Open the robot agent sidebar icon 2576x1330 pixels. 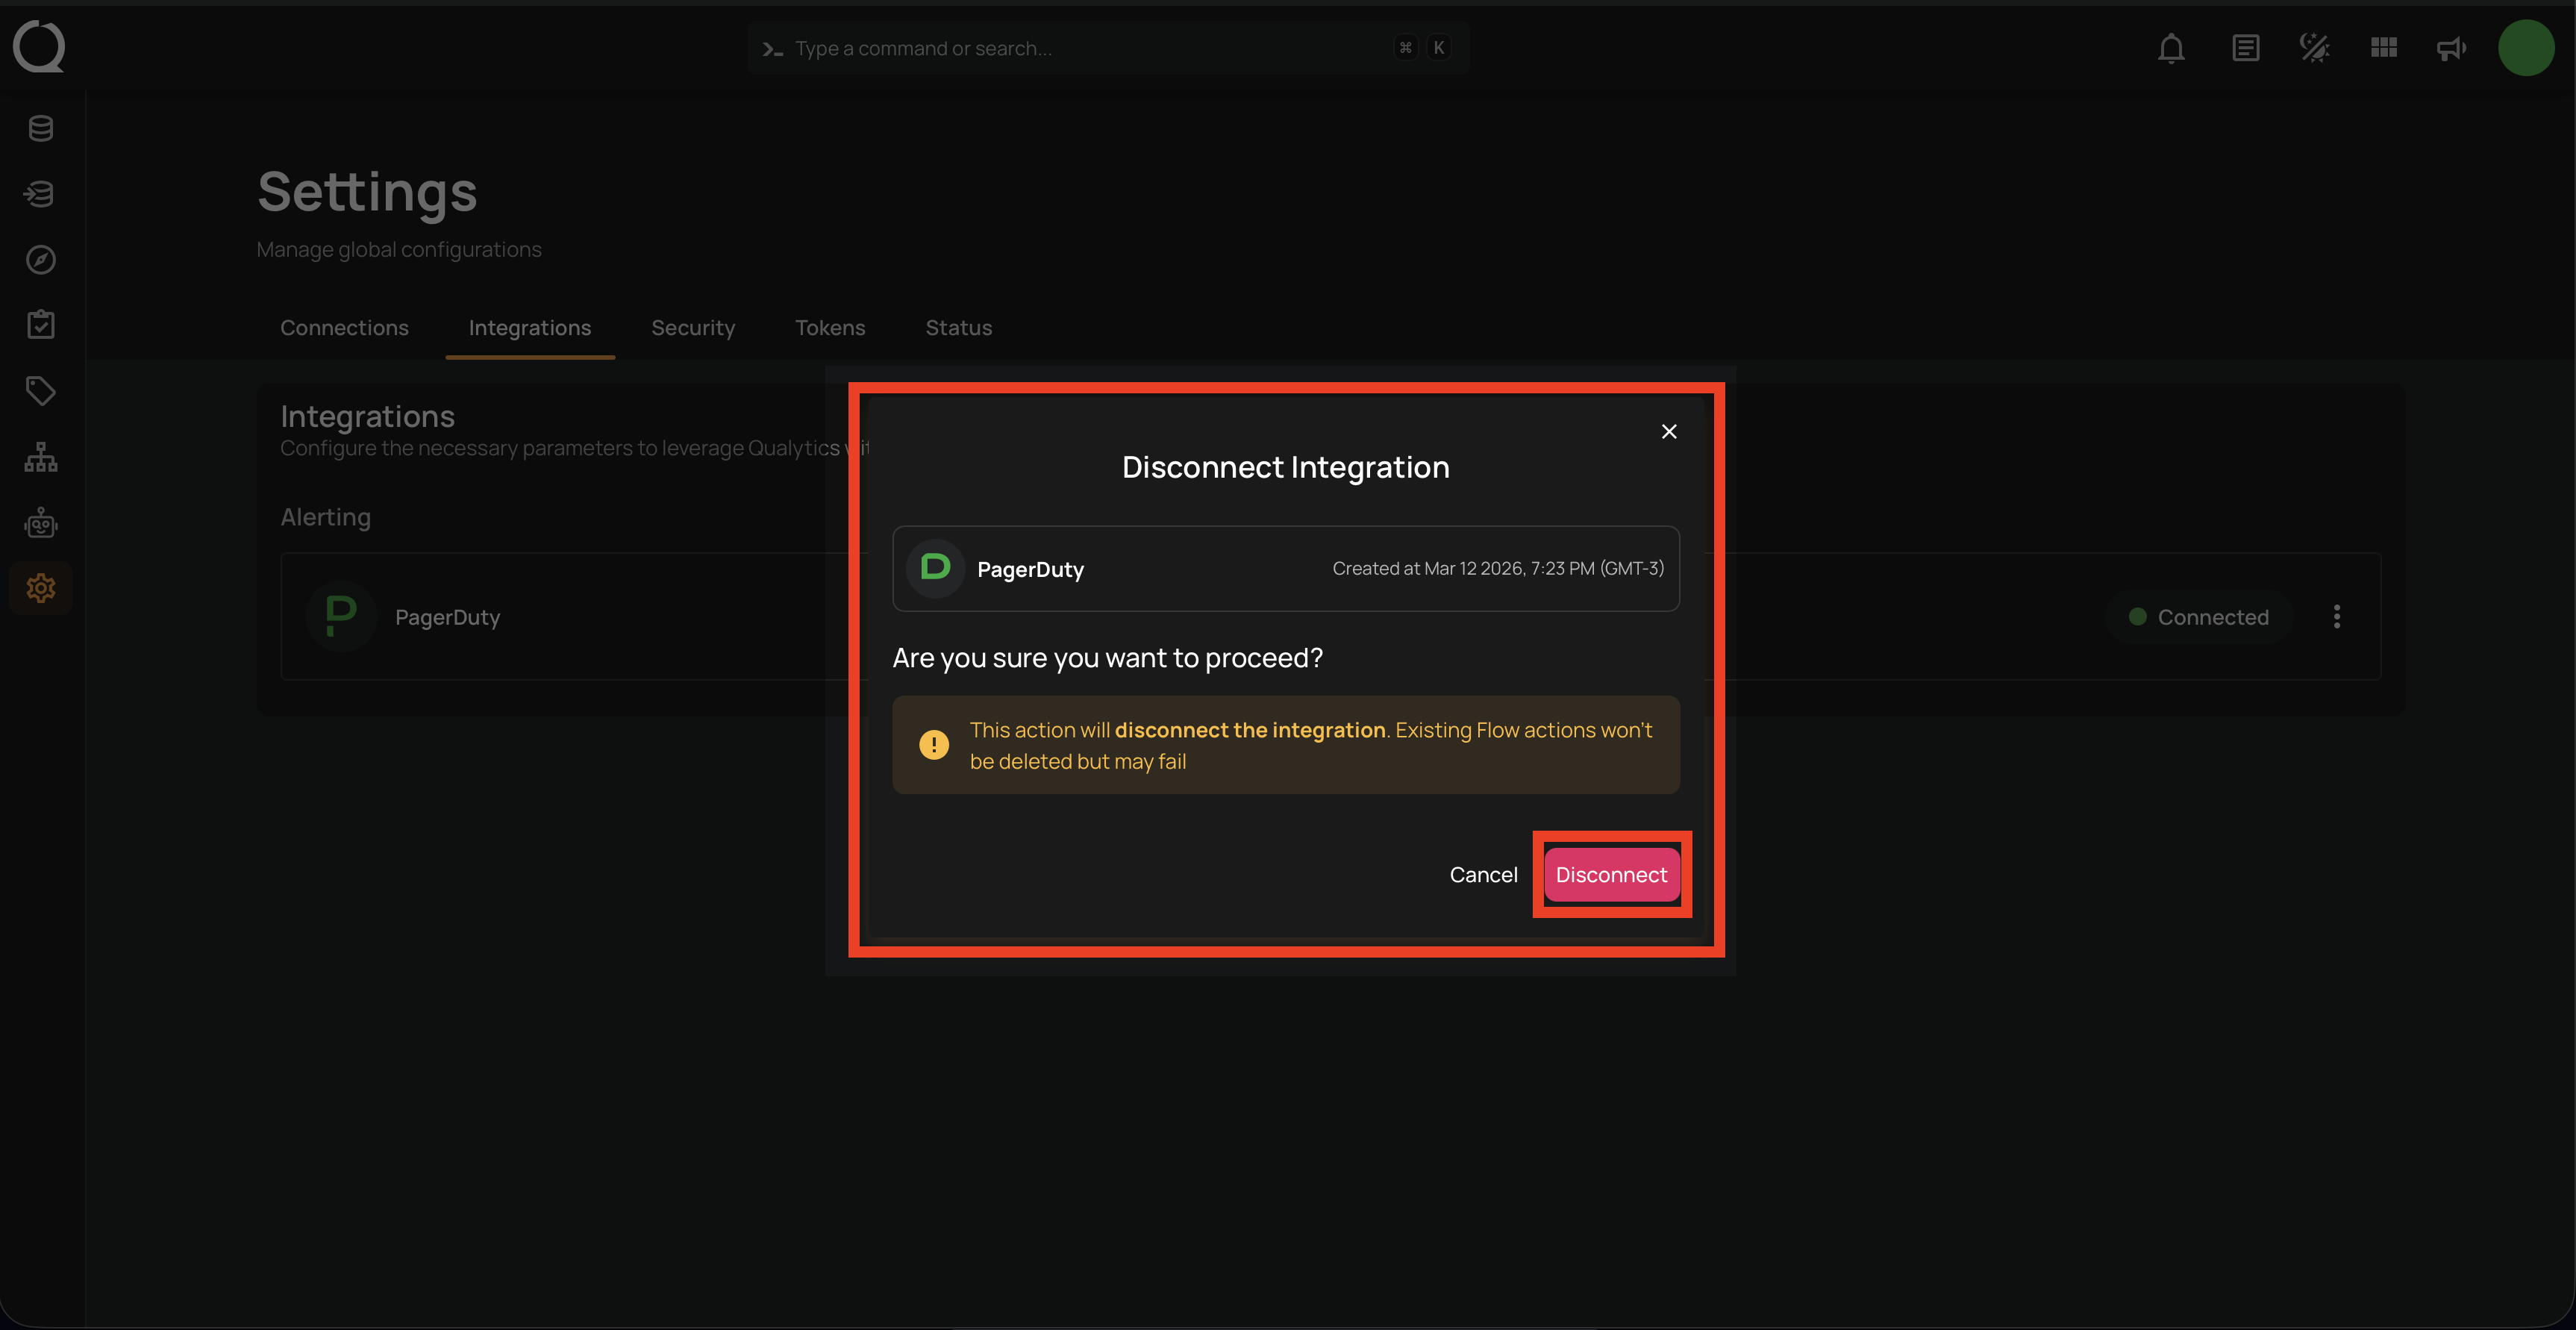tap(41, 523)
